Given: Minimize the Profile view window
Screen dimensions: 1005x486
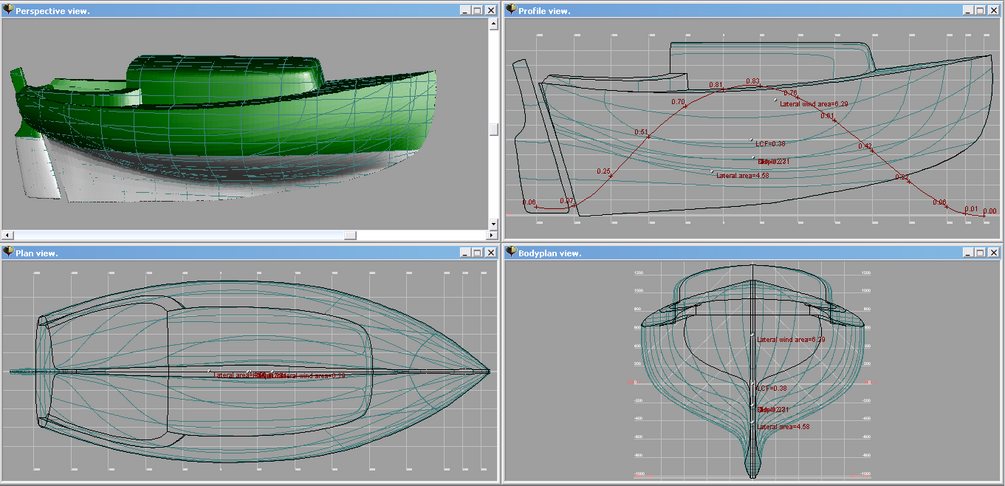Looking at the screenshot, I should coord(968,10).
